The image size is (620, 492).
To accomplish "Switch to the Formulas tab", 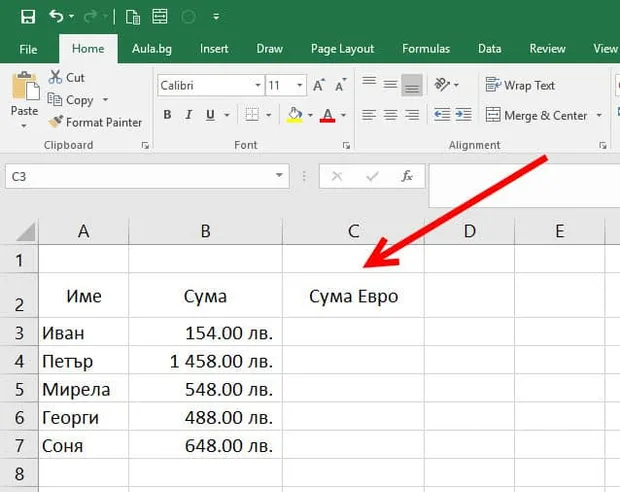I will 426,49.
